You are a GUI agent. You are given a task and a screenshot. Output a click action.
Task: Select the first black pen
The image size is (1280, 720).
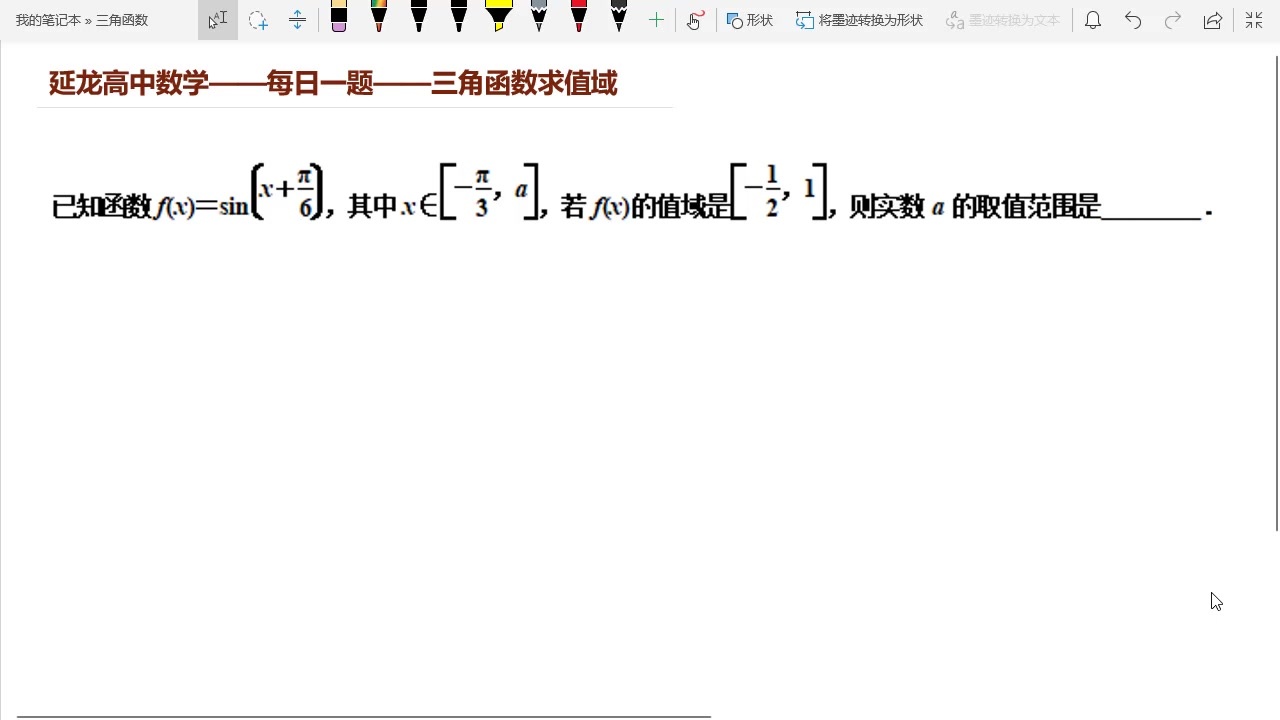(419, 17)
